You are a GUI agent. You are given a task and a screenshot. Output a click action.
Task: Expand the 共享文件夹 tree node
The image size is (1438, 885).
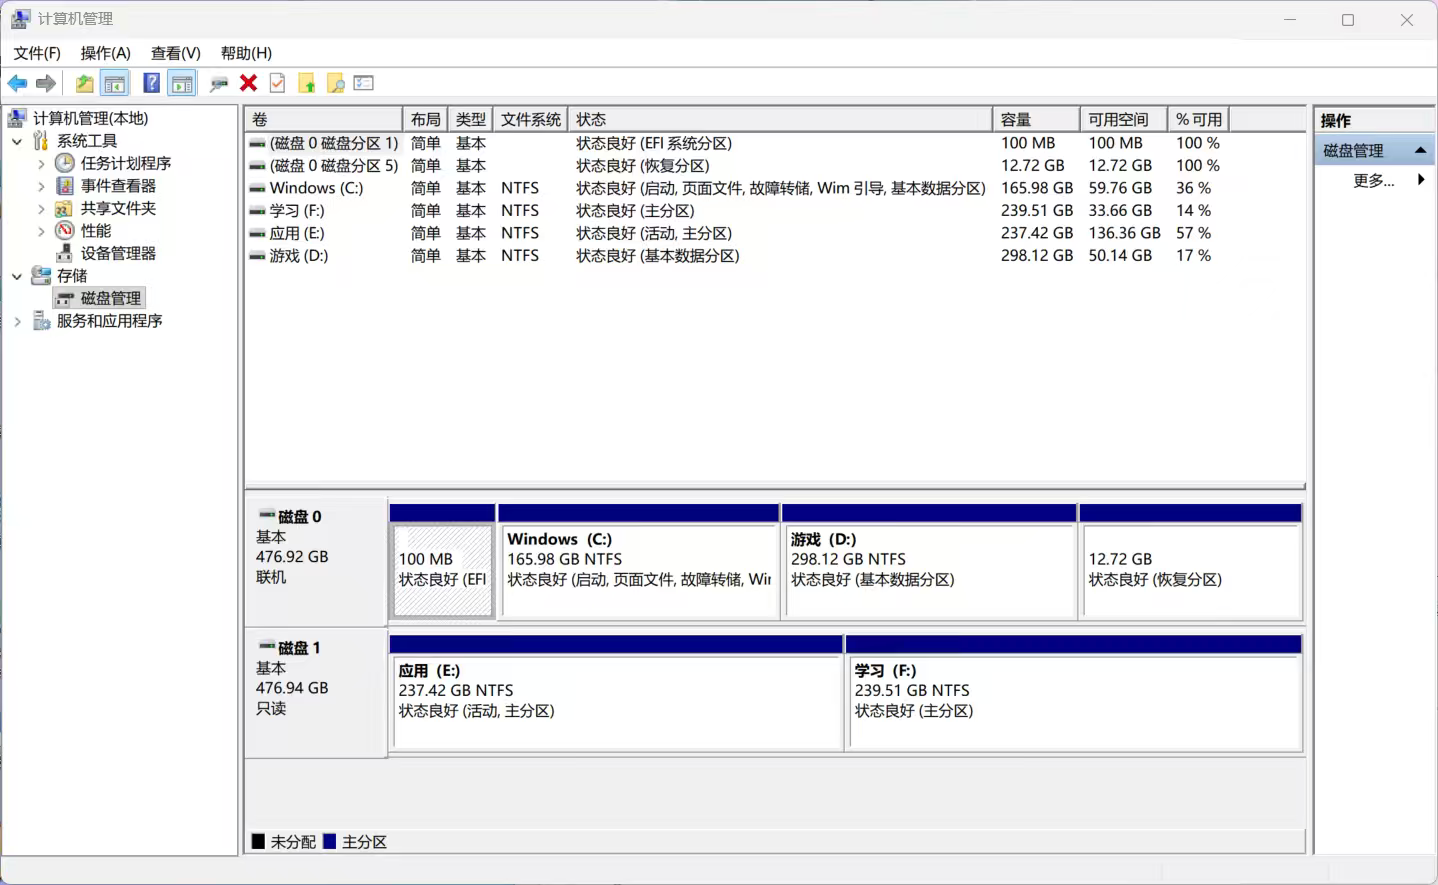coord(41,208)
